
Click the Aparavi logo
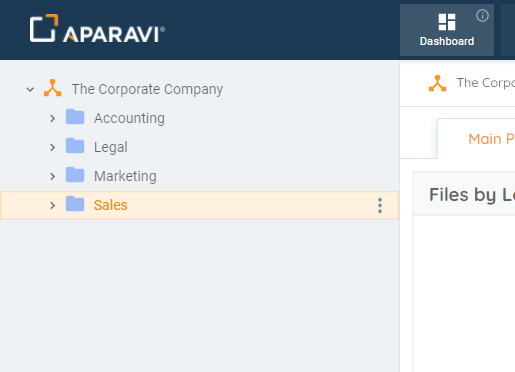pyautogui.click(x=97, y=29)
